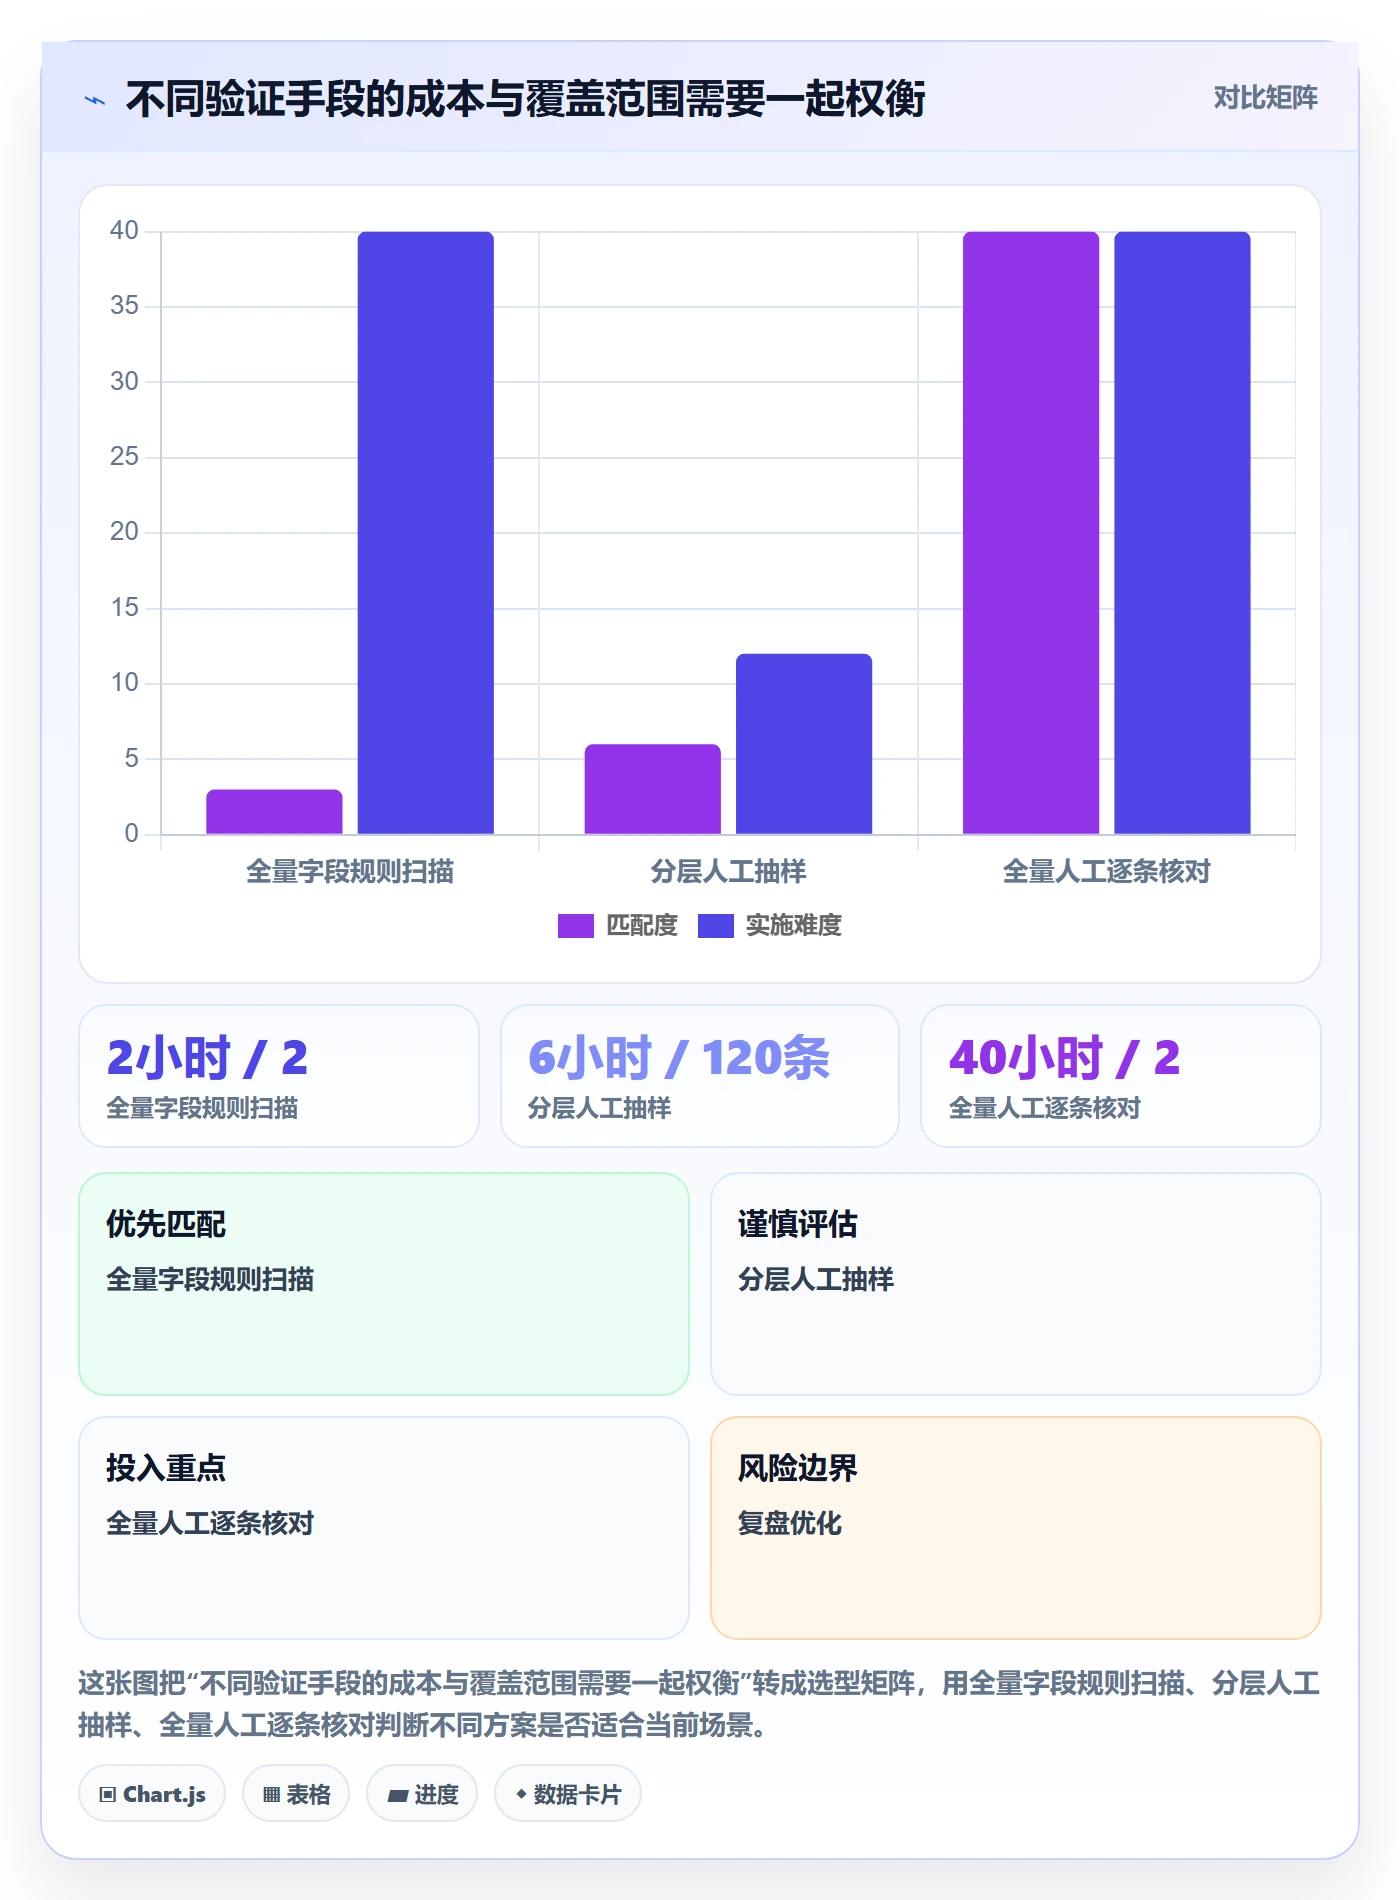Click the 全量字段规则扫描 x-axis label
The image size is (1400, 1900).
click(350, 872)
